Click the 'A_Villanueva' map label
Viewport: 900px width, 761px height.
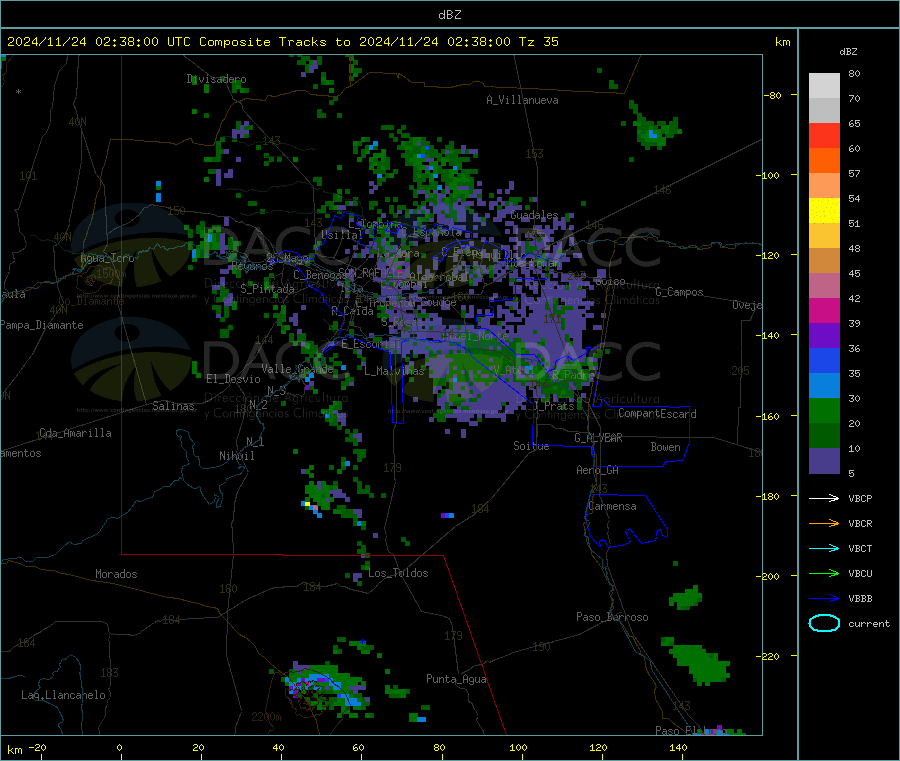click(522, 100)
